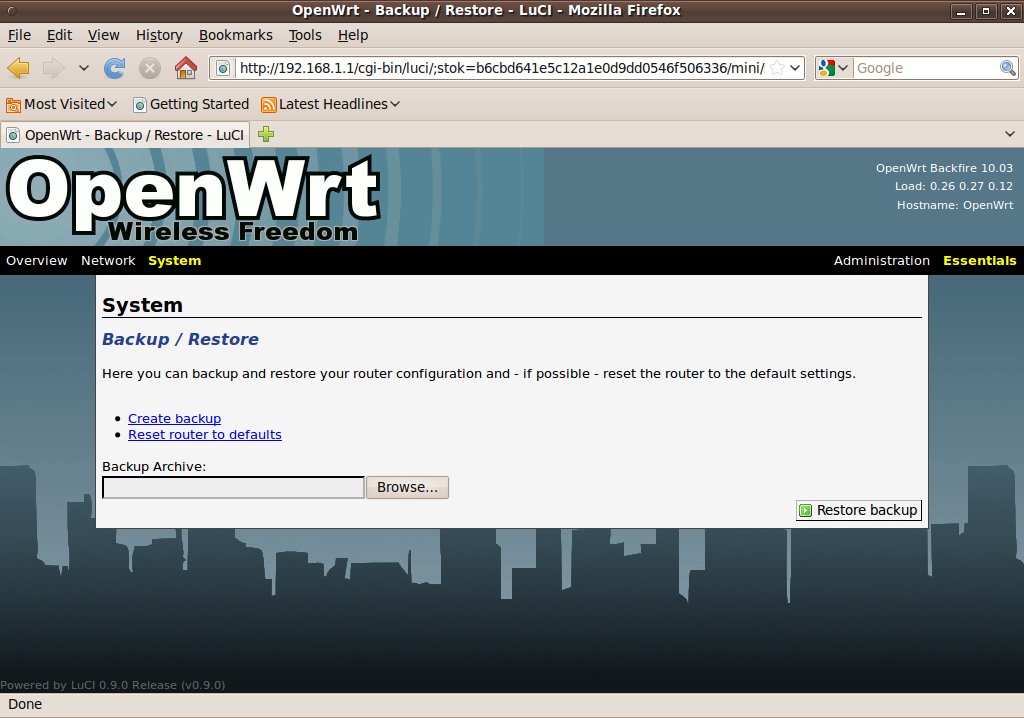The image size is (1024, 718).
Task: Click the Create backup link
Action: pos(174,419)
